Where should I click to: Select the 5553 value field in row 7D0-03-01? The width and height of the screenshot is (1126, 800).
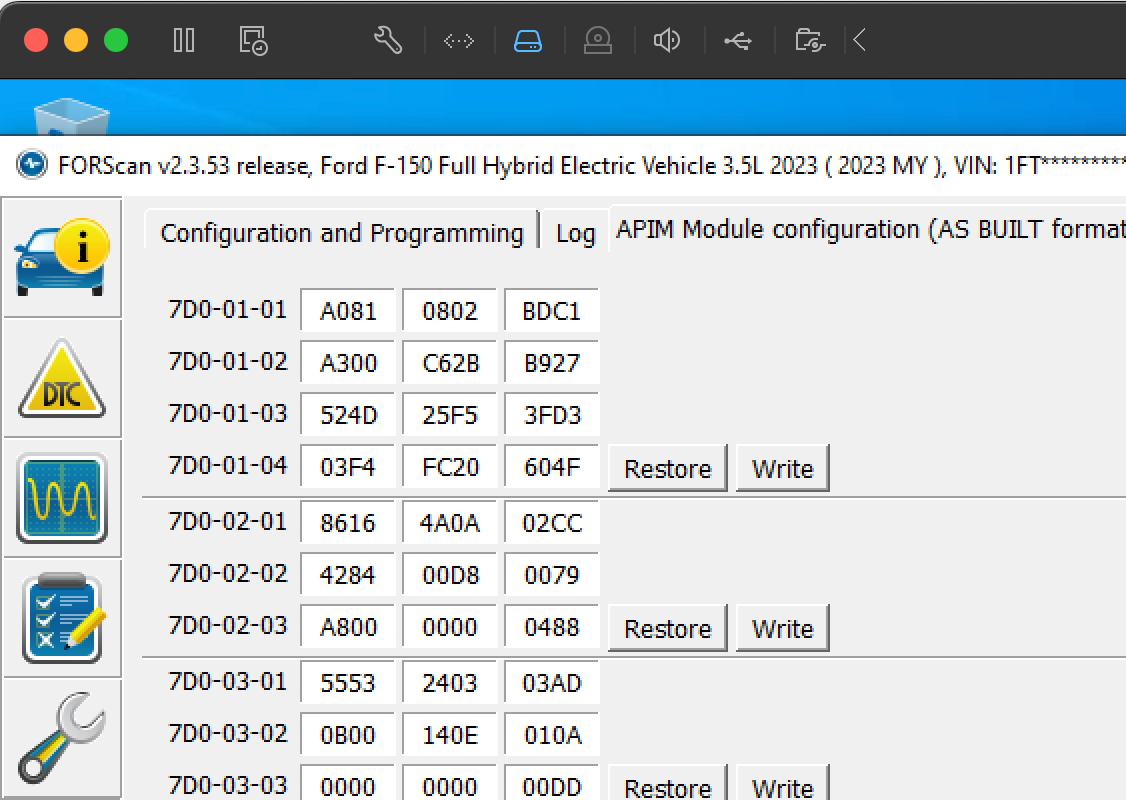[347, 682]
